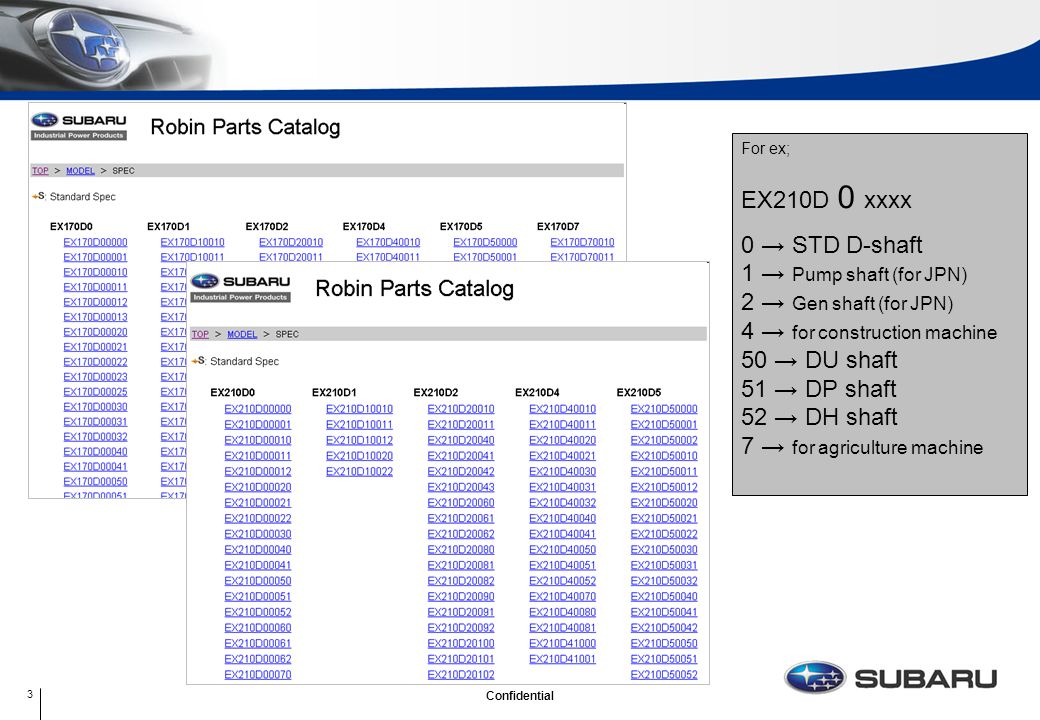1040x720 pixels.
Task: Click the '50 → DU shaft' legend line
Action: (819, 360)
